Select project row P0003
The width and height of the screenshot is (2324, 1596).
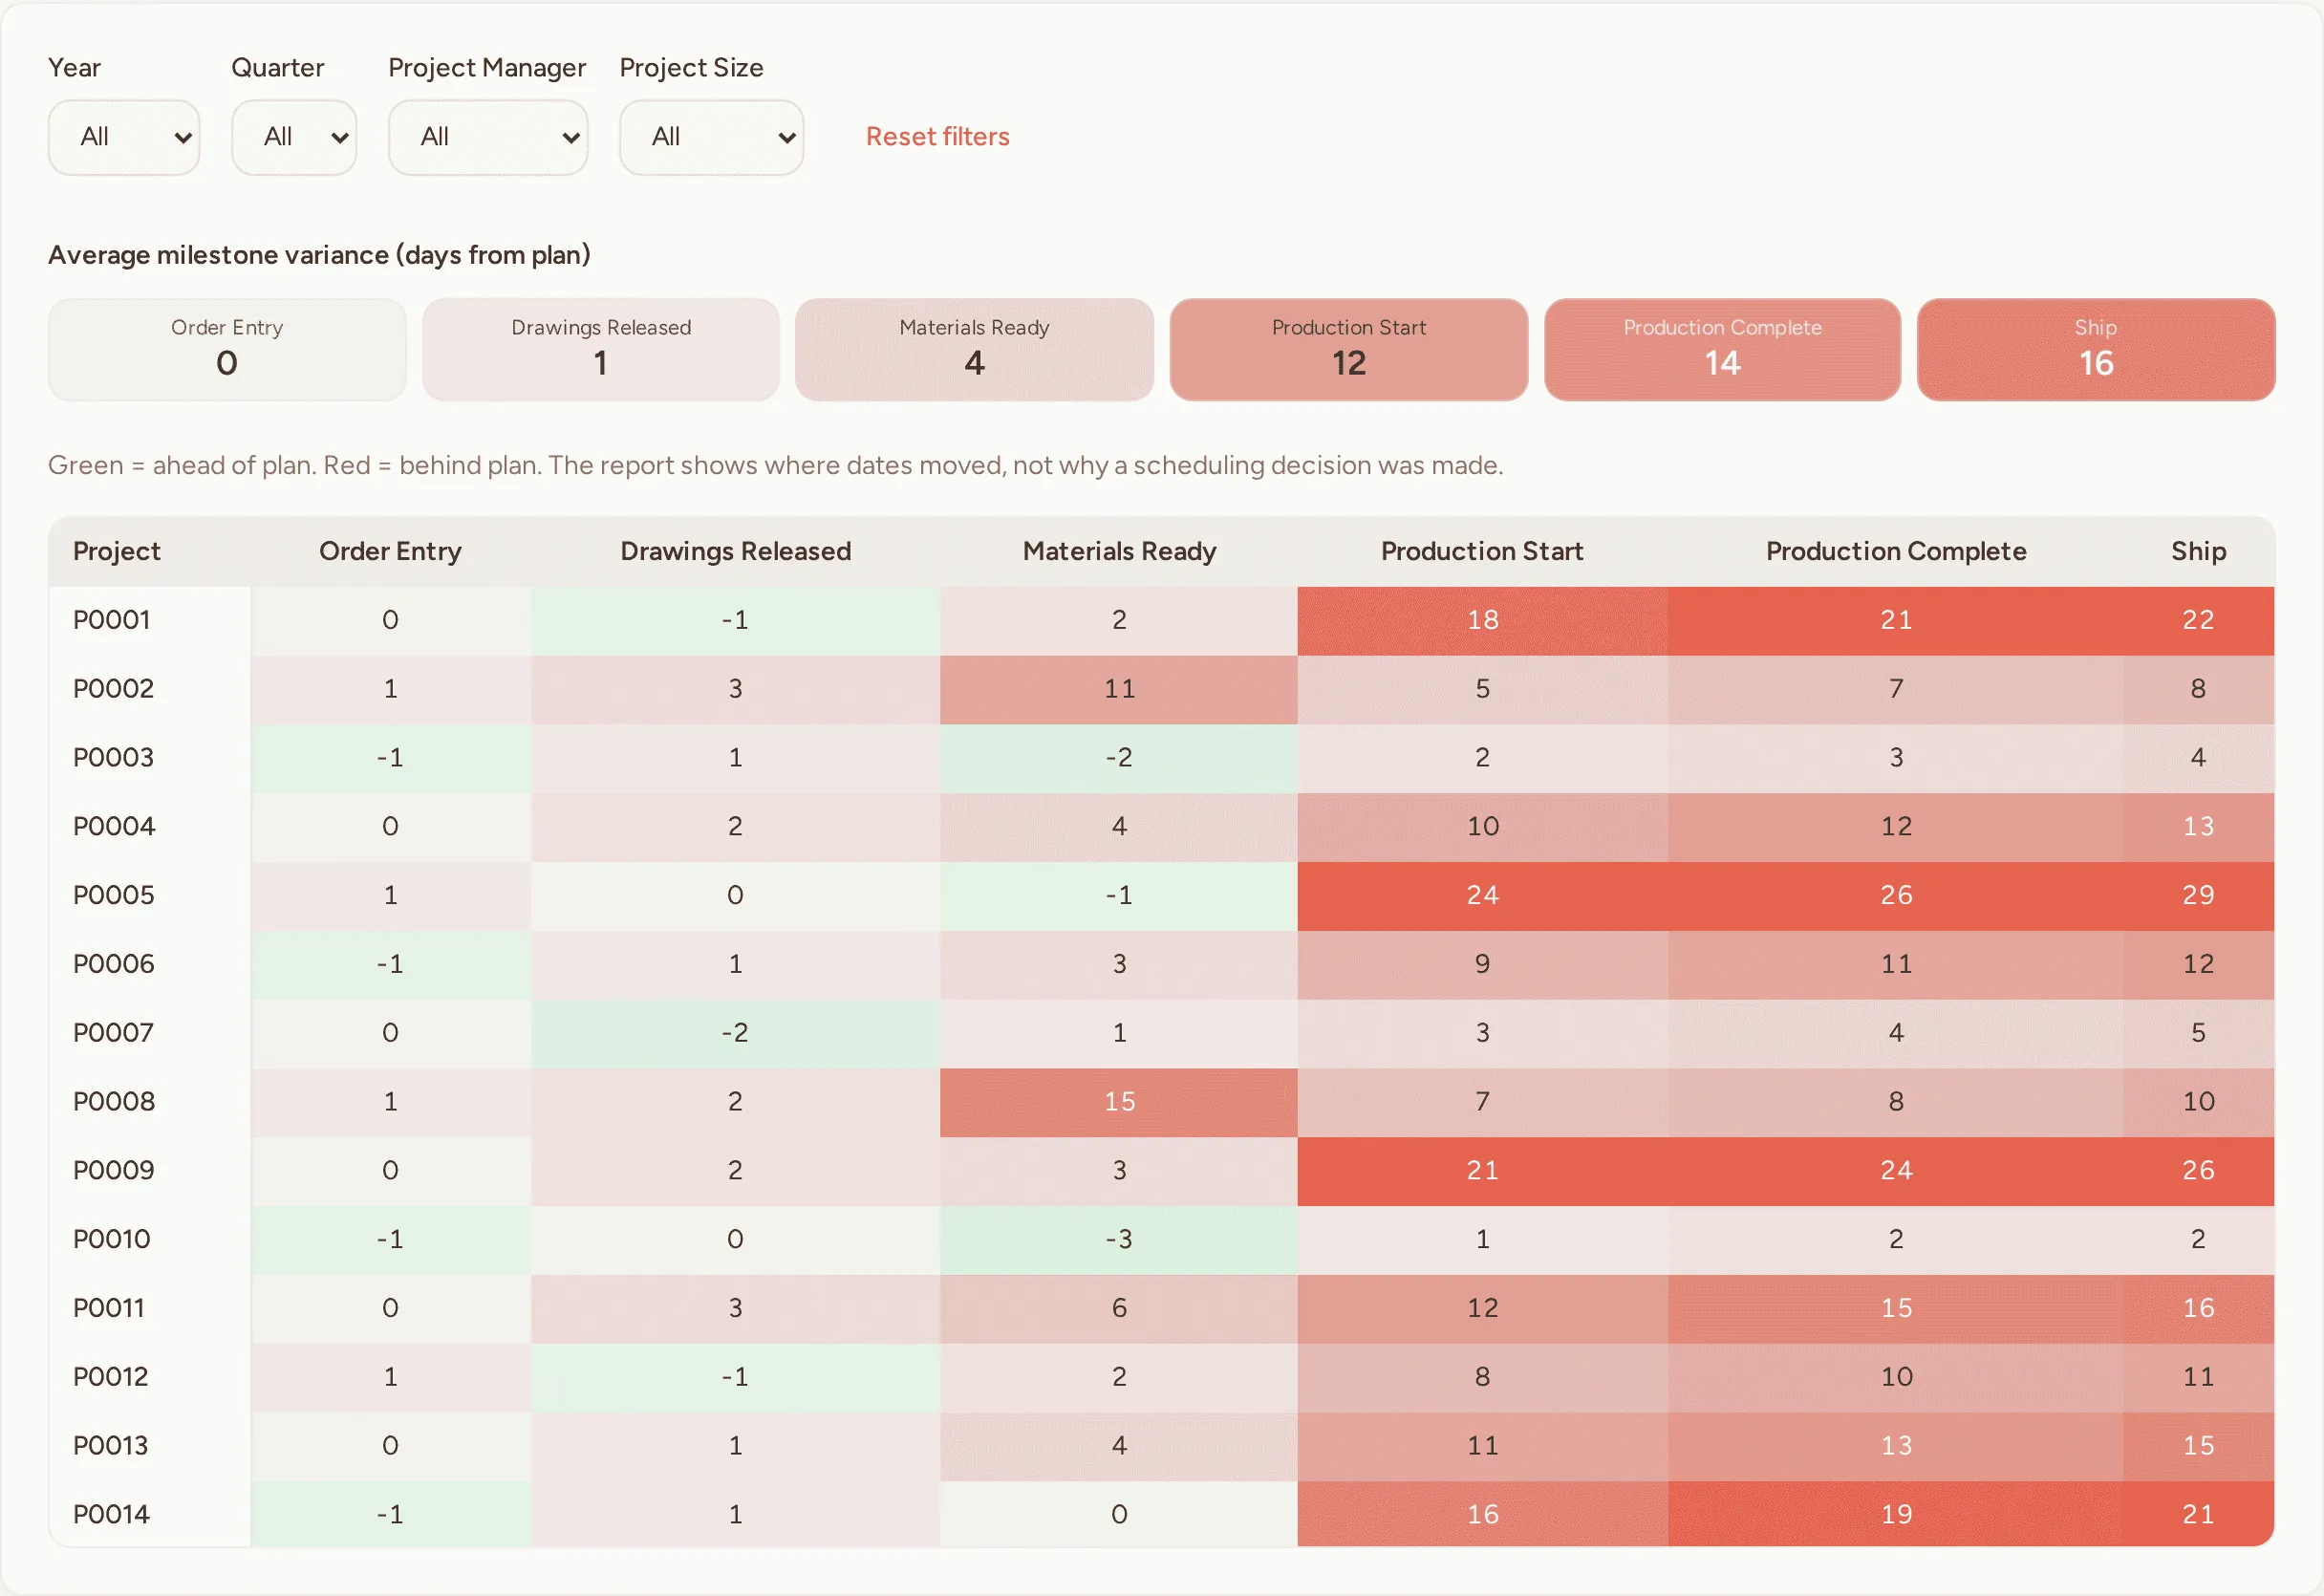coord(1161,758)
